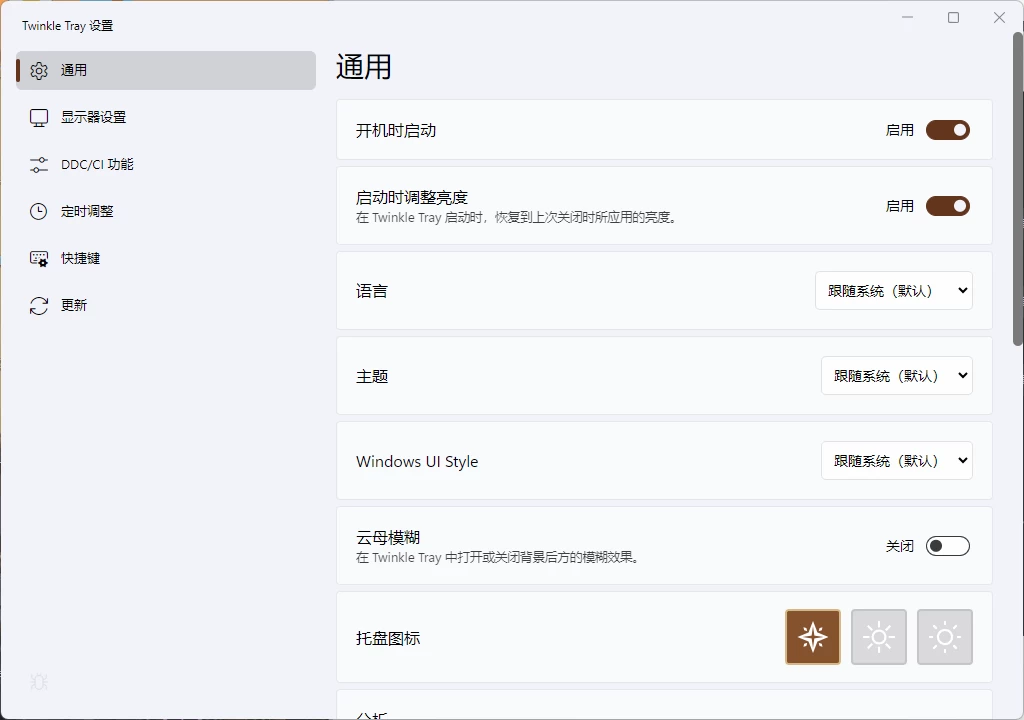Image resolution: width=1024 pixels, height=720 pixels.
Task: Select the Twinkle Tray star tray icon style
Action: [x=812, y=636]
